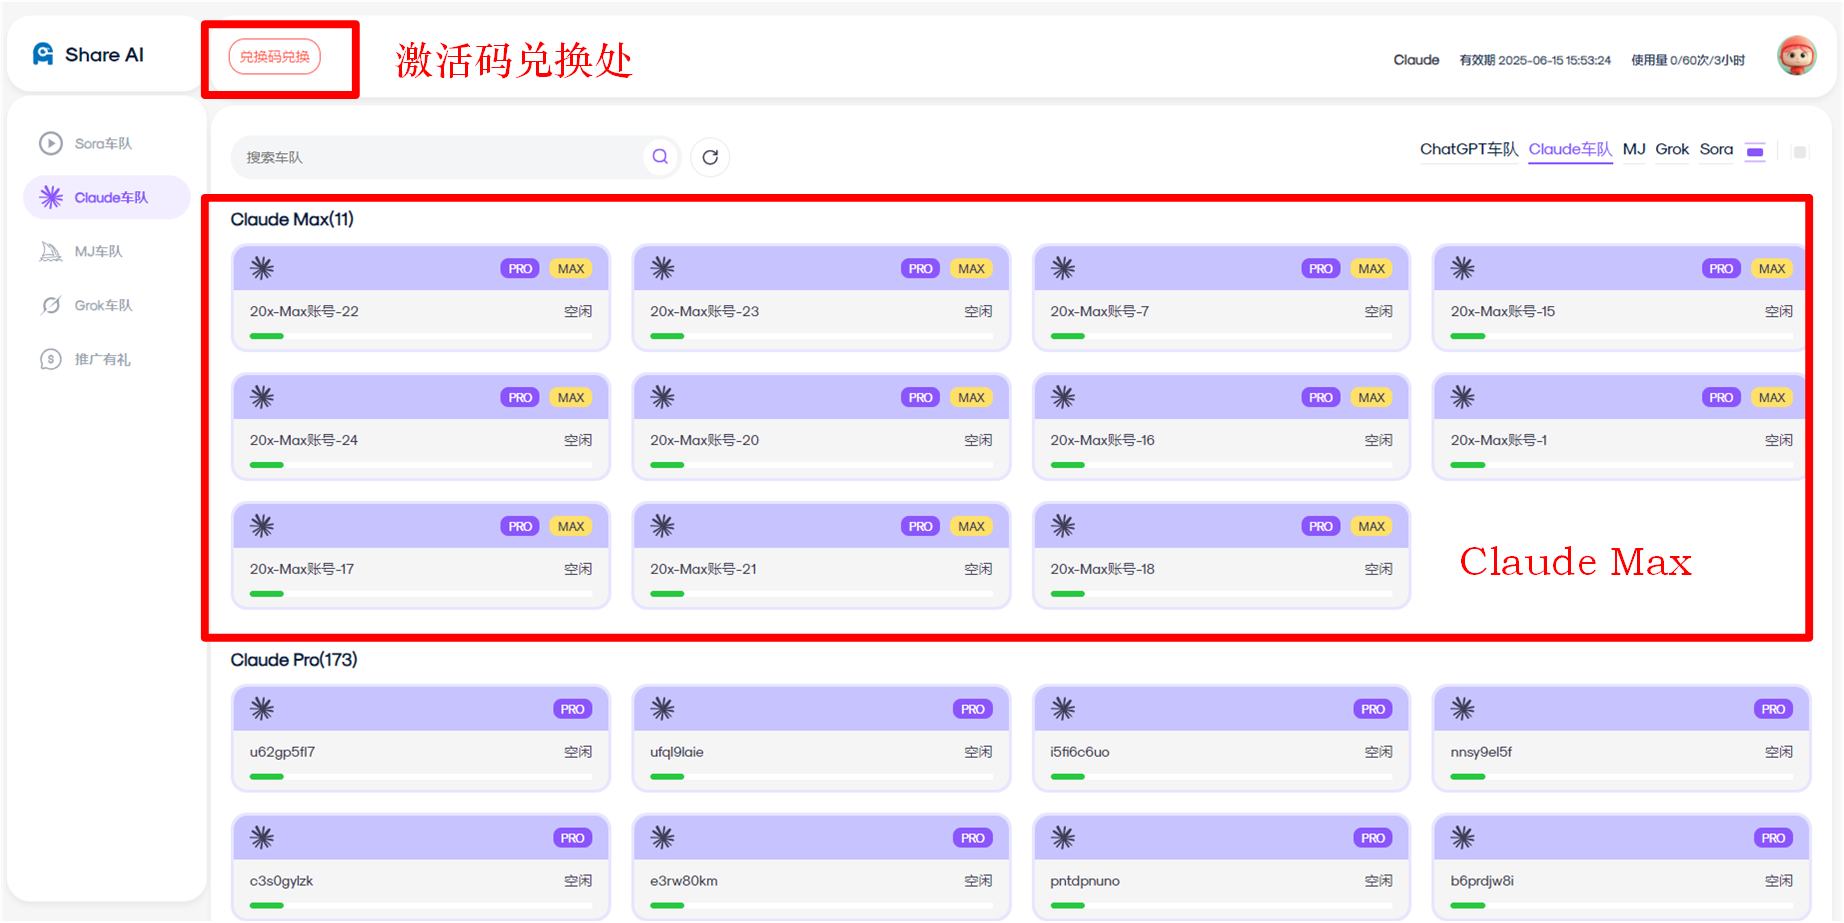The width and height of the screenshot is (1844, 923).
Task: Click the MAX badge on 20x-Max账号-22
Action: 571,268
